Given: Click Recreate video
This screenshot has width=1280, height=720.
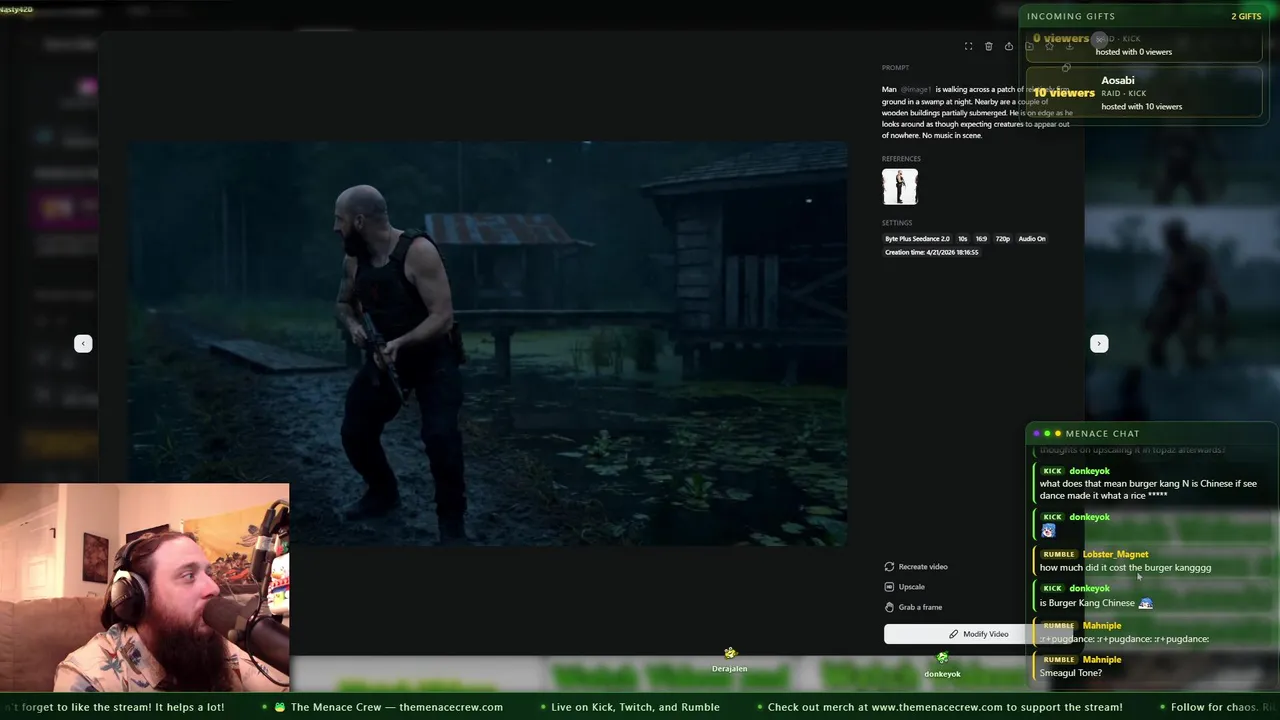Looking at the screenshot, I should click(916, 567).
